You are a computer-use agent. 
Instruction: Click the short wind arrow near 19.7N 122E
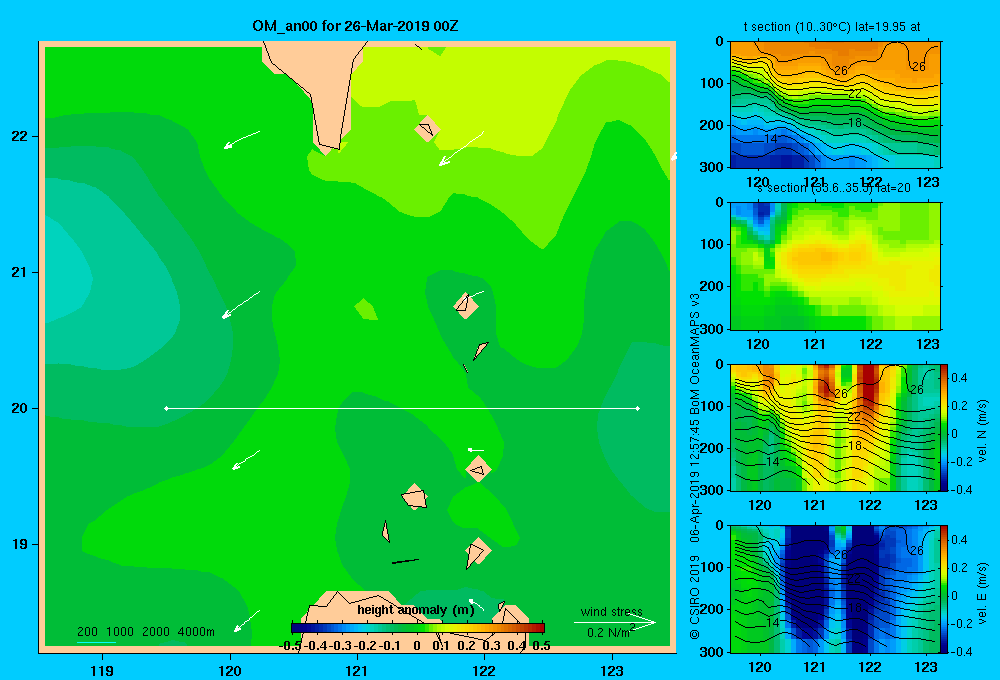476,450
